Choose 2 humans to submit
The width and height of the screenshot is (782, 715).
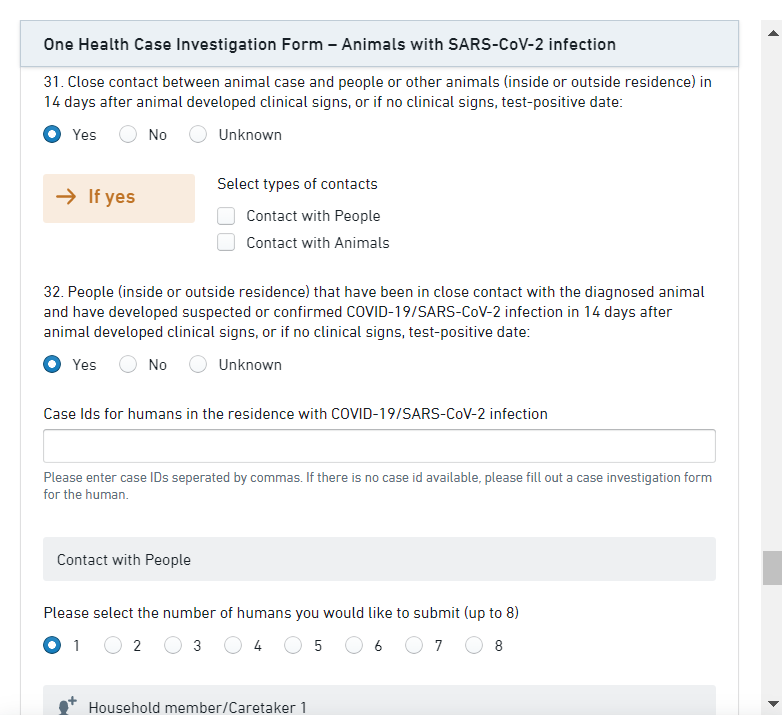pos(113,646)
